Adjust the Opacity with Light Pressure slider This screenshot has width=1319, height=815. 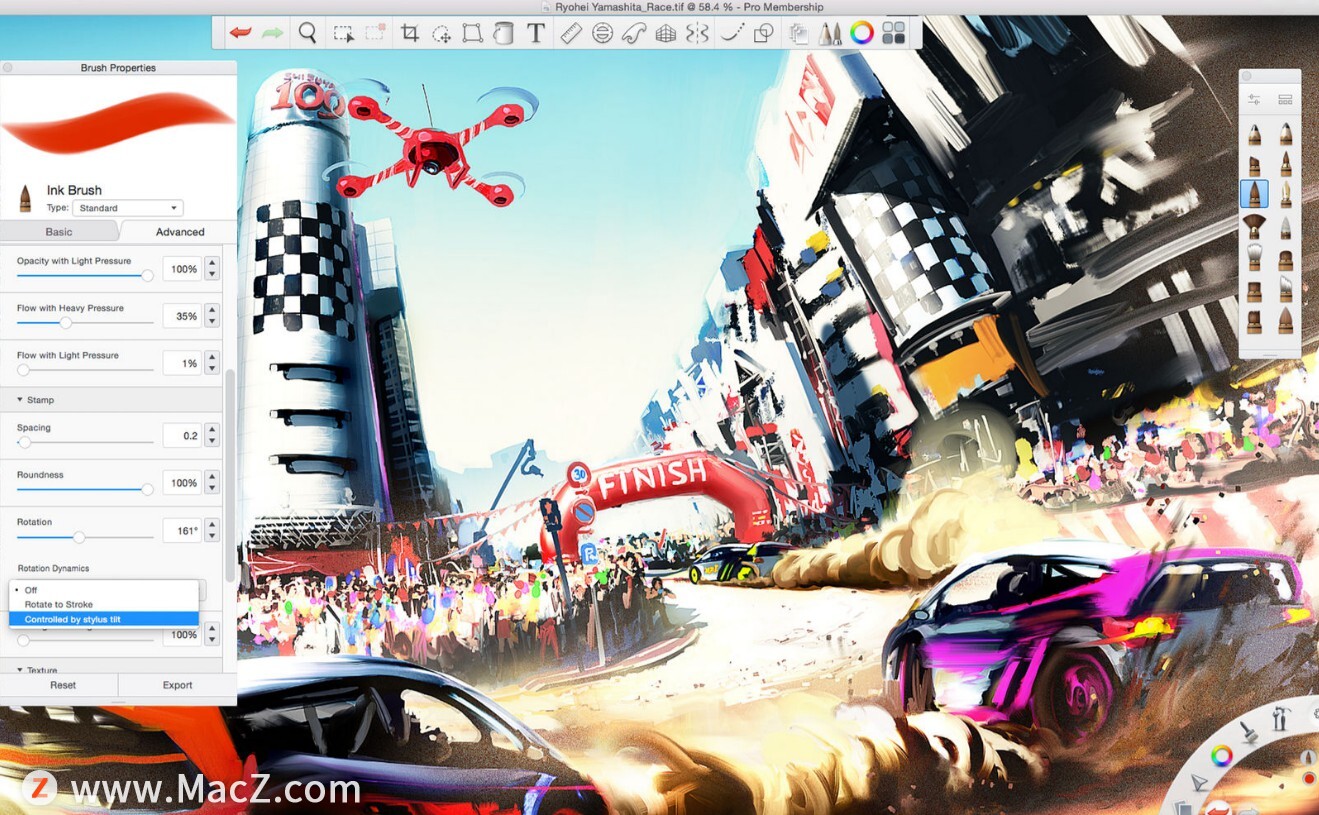[85, 274]
